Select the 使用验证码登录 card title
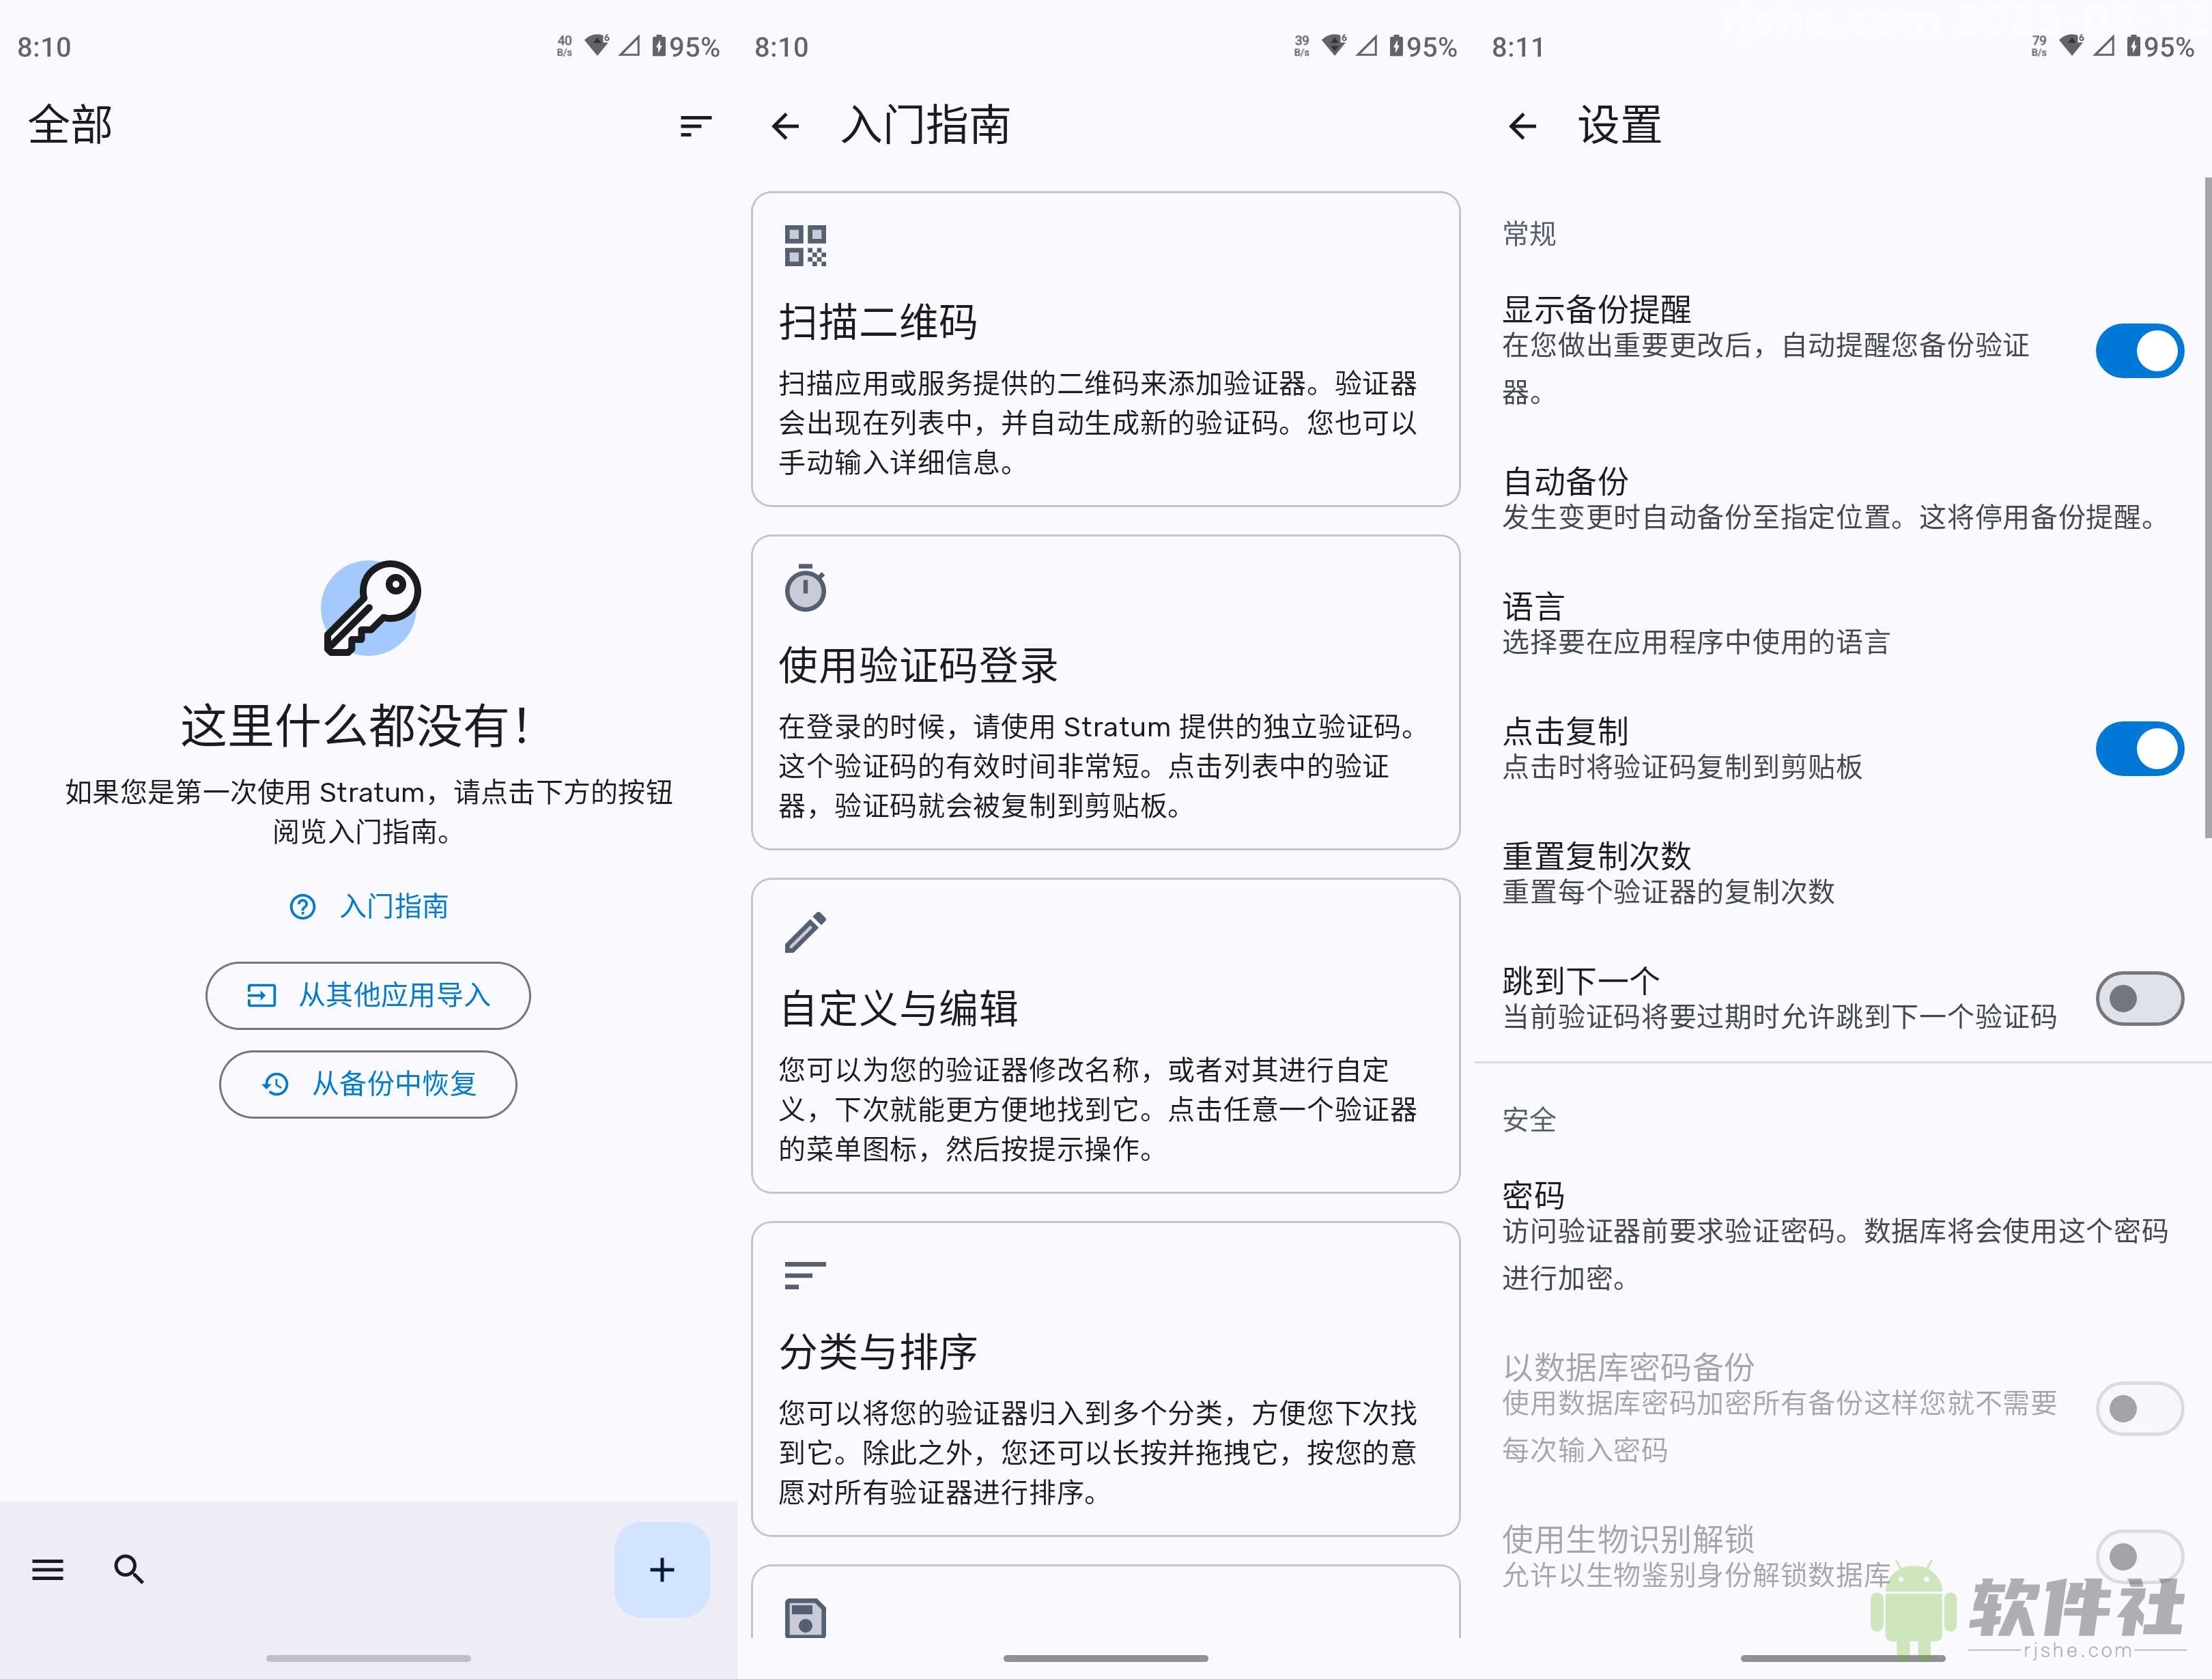 pos(918,665)
